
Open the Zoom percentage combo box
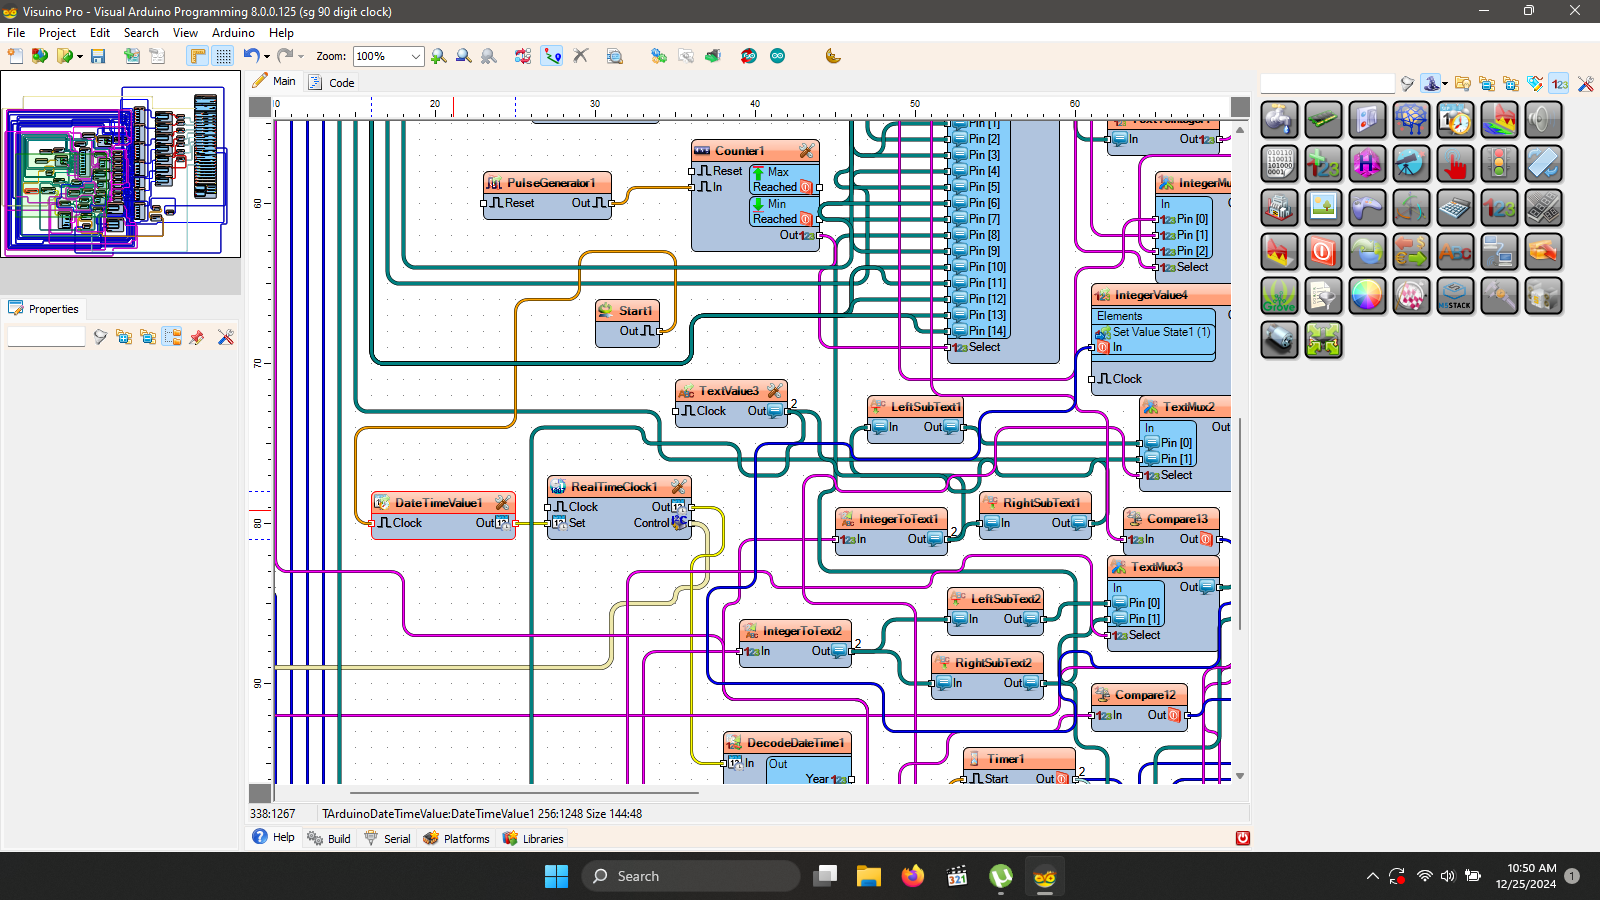[389, 56]
